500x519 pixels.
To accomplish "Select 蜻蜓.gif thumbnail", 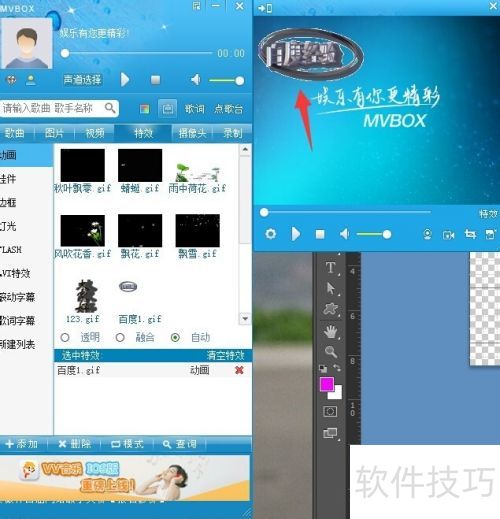I will tap(140, 166).
